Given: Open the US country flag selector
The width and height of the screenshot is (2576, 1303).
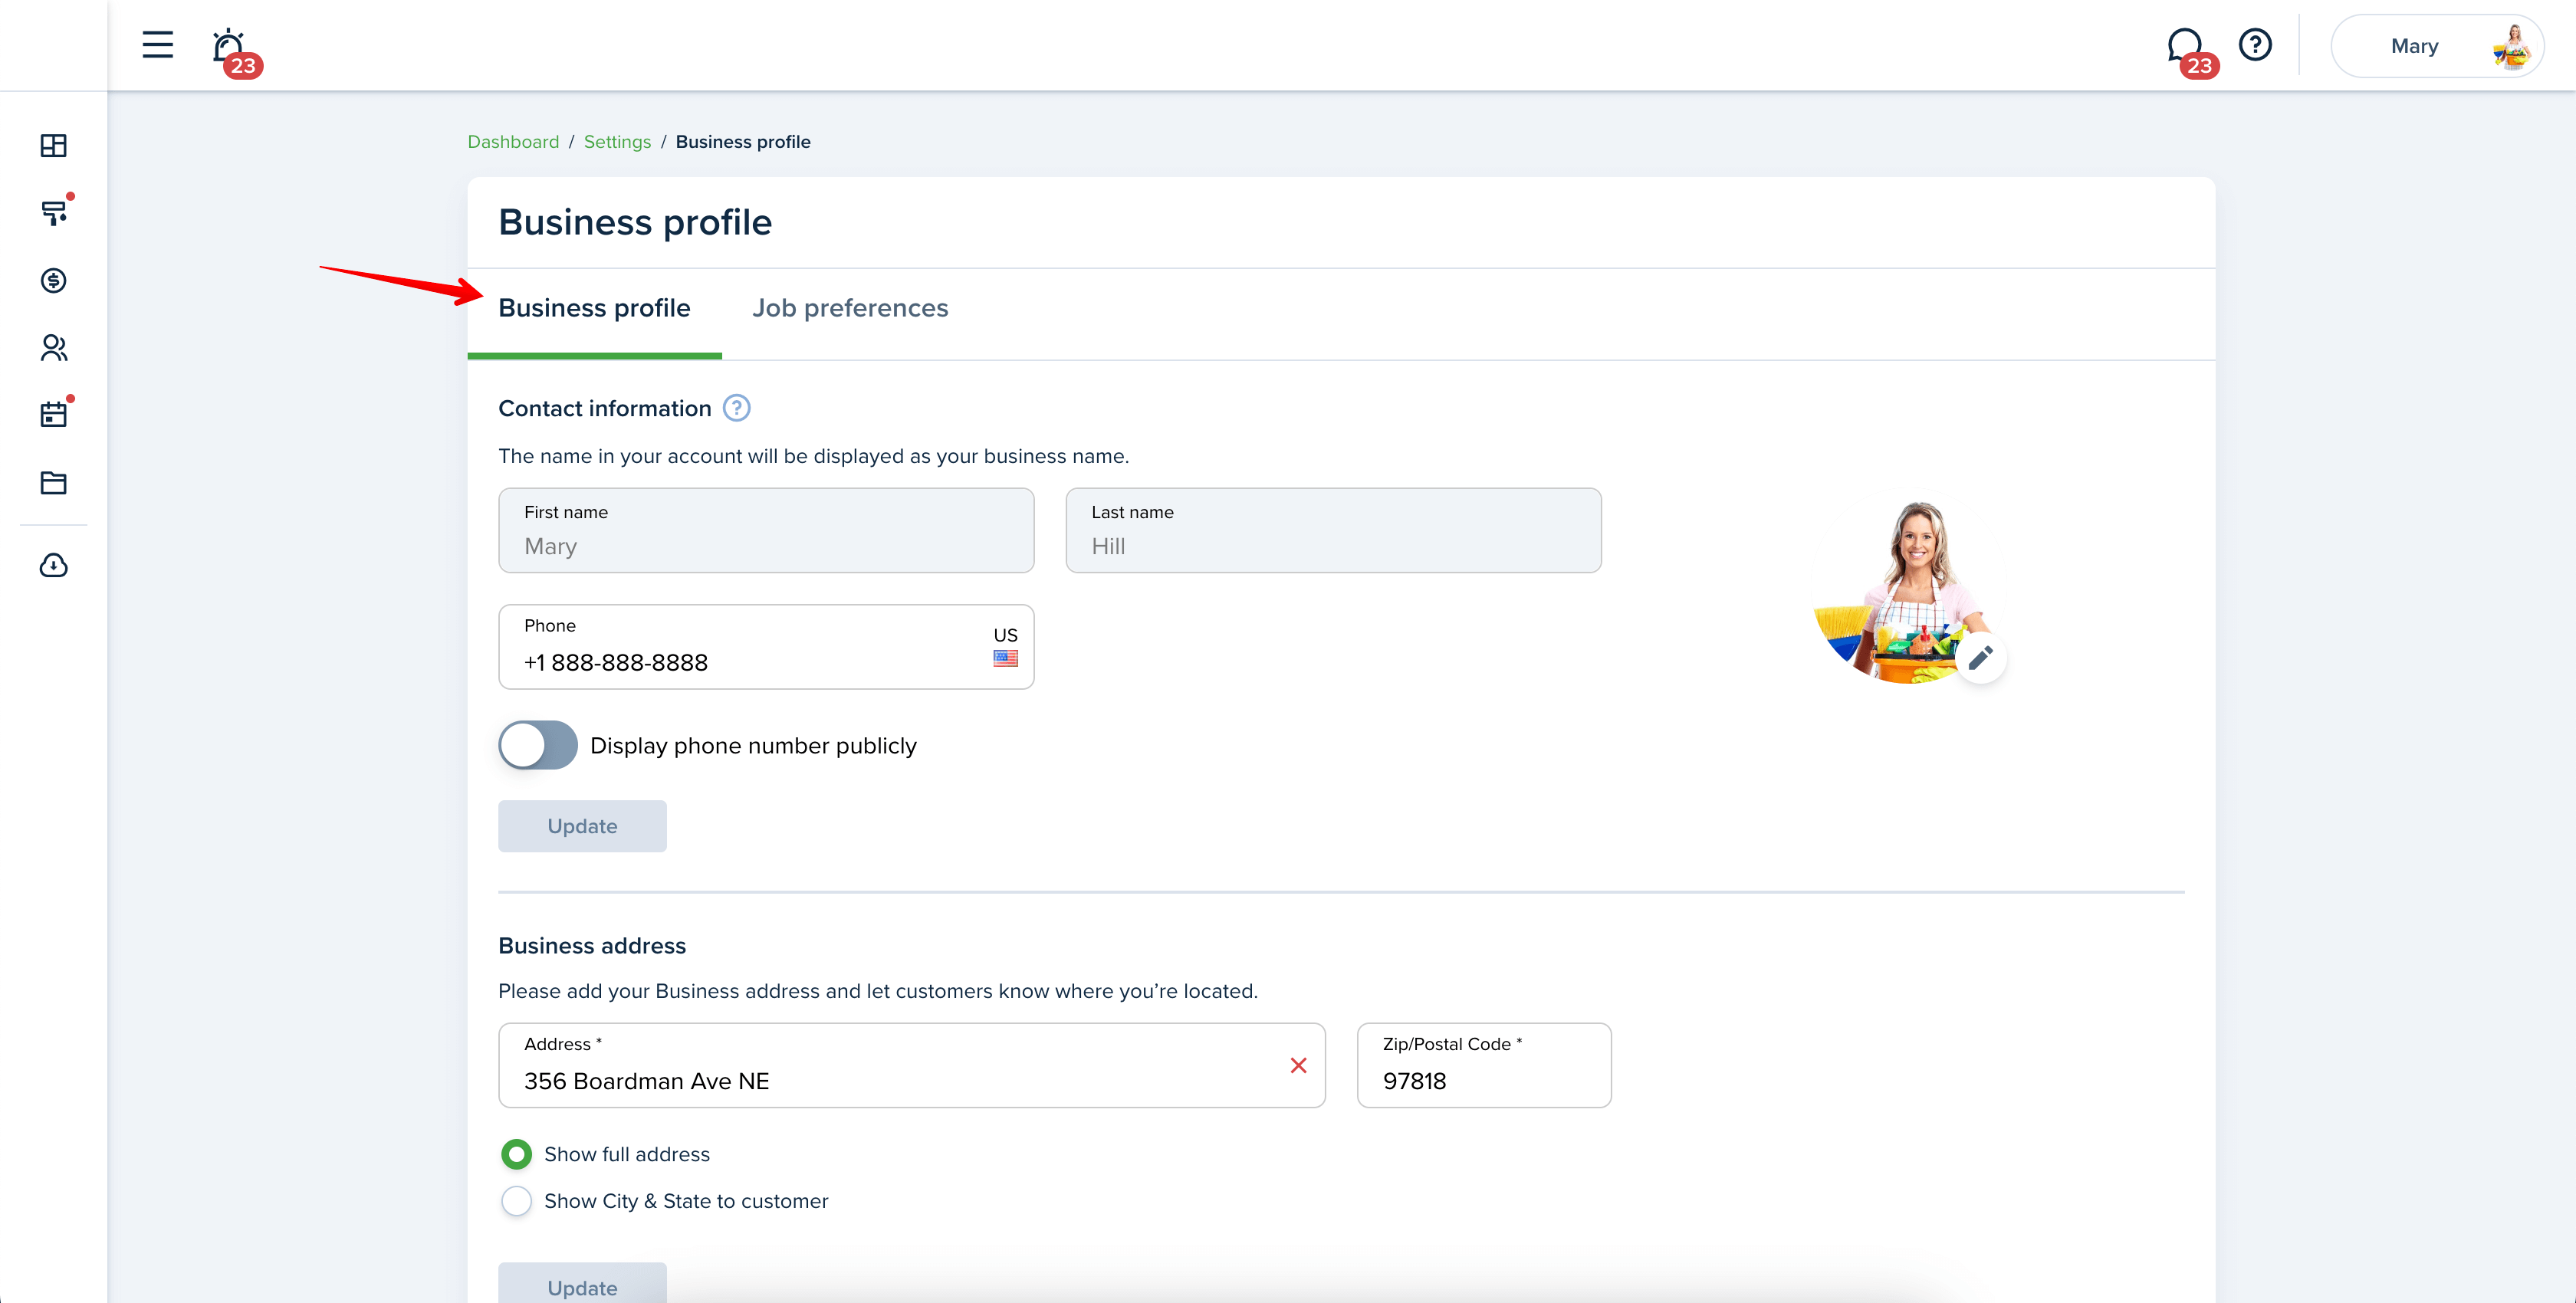Looking at the screenshot, I should 1005,647.
